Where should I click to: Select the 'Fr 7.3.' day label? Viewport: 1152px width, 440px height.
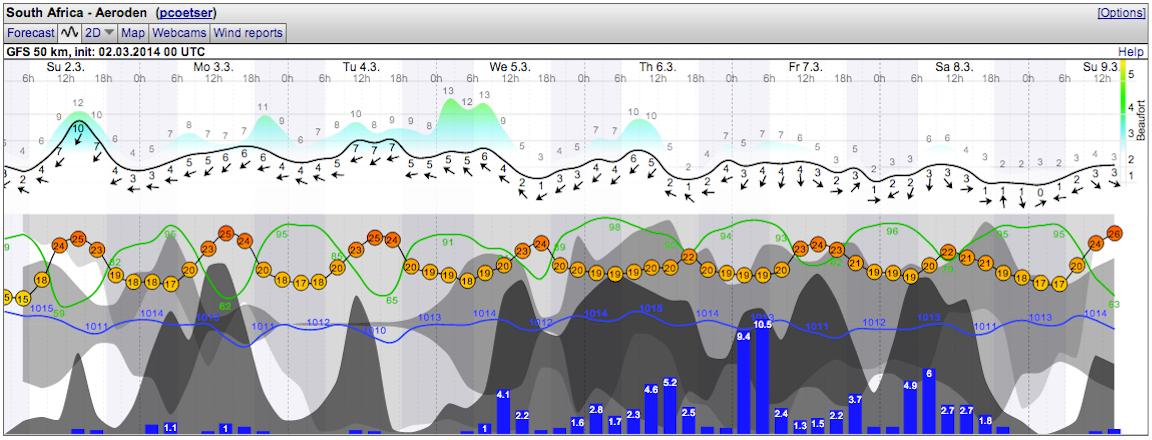point(805,67)
